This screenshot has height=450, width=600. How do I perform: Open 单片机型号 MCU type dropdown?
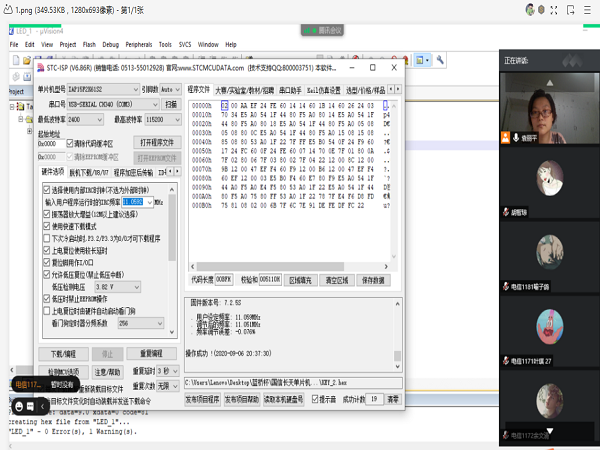tap(103, 89)
